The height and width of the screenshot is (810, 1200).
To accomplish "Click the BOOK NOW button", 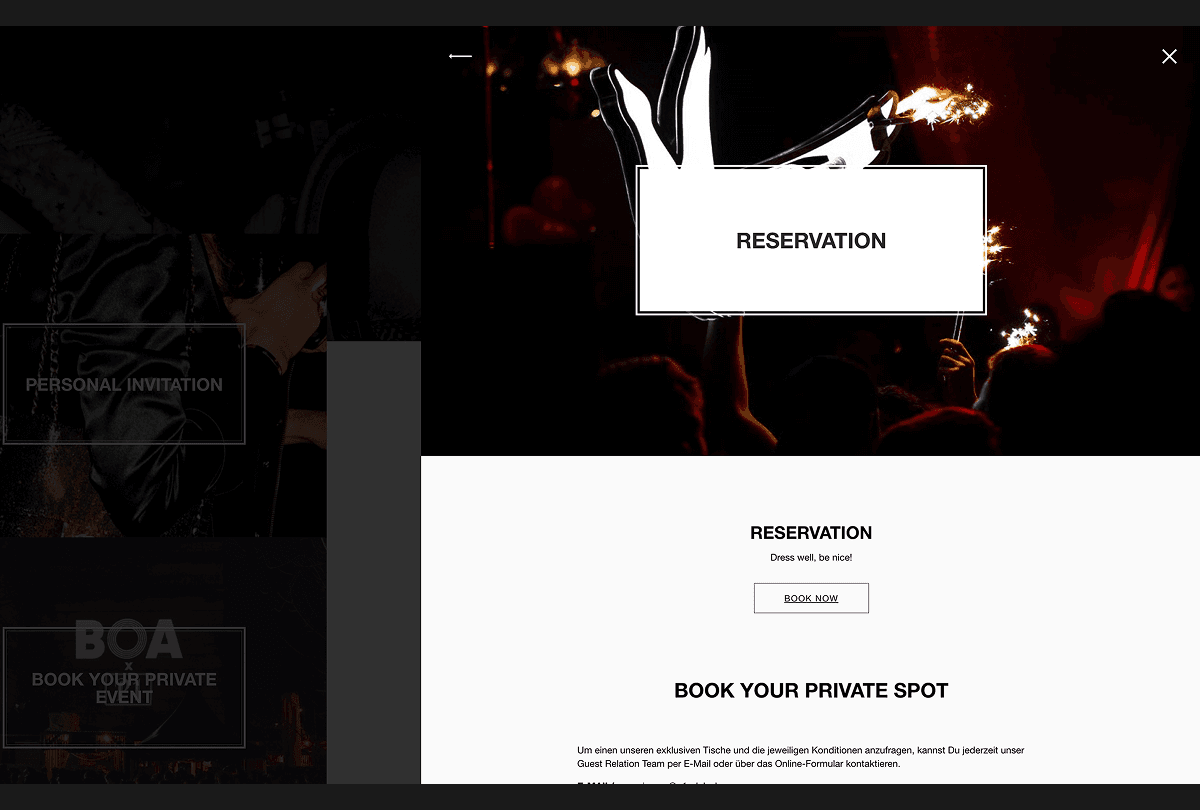I will click(811, 598).
